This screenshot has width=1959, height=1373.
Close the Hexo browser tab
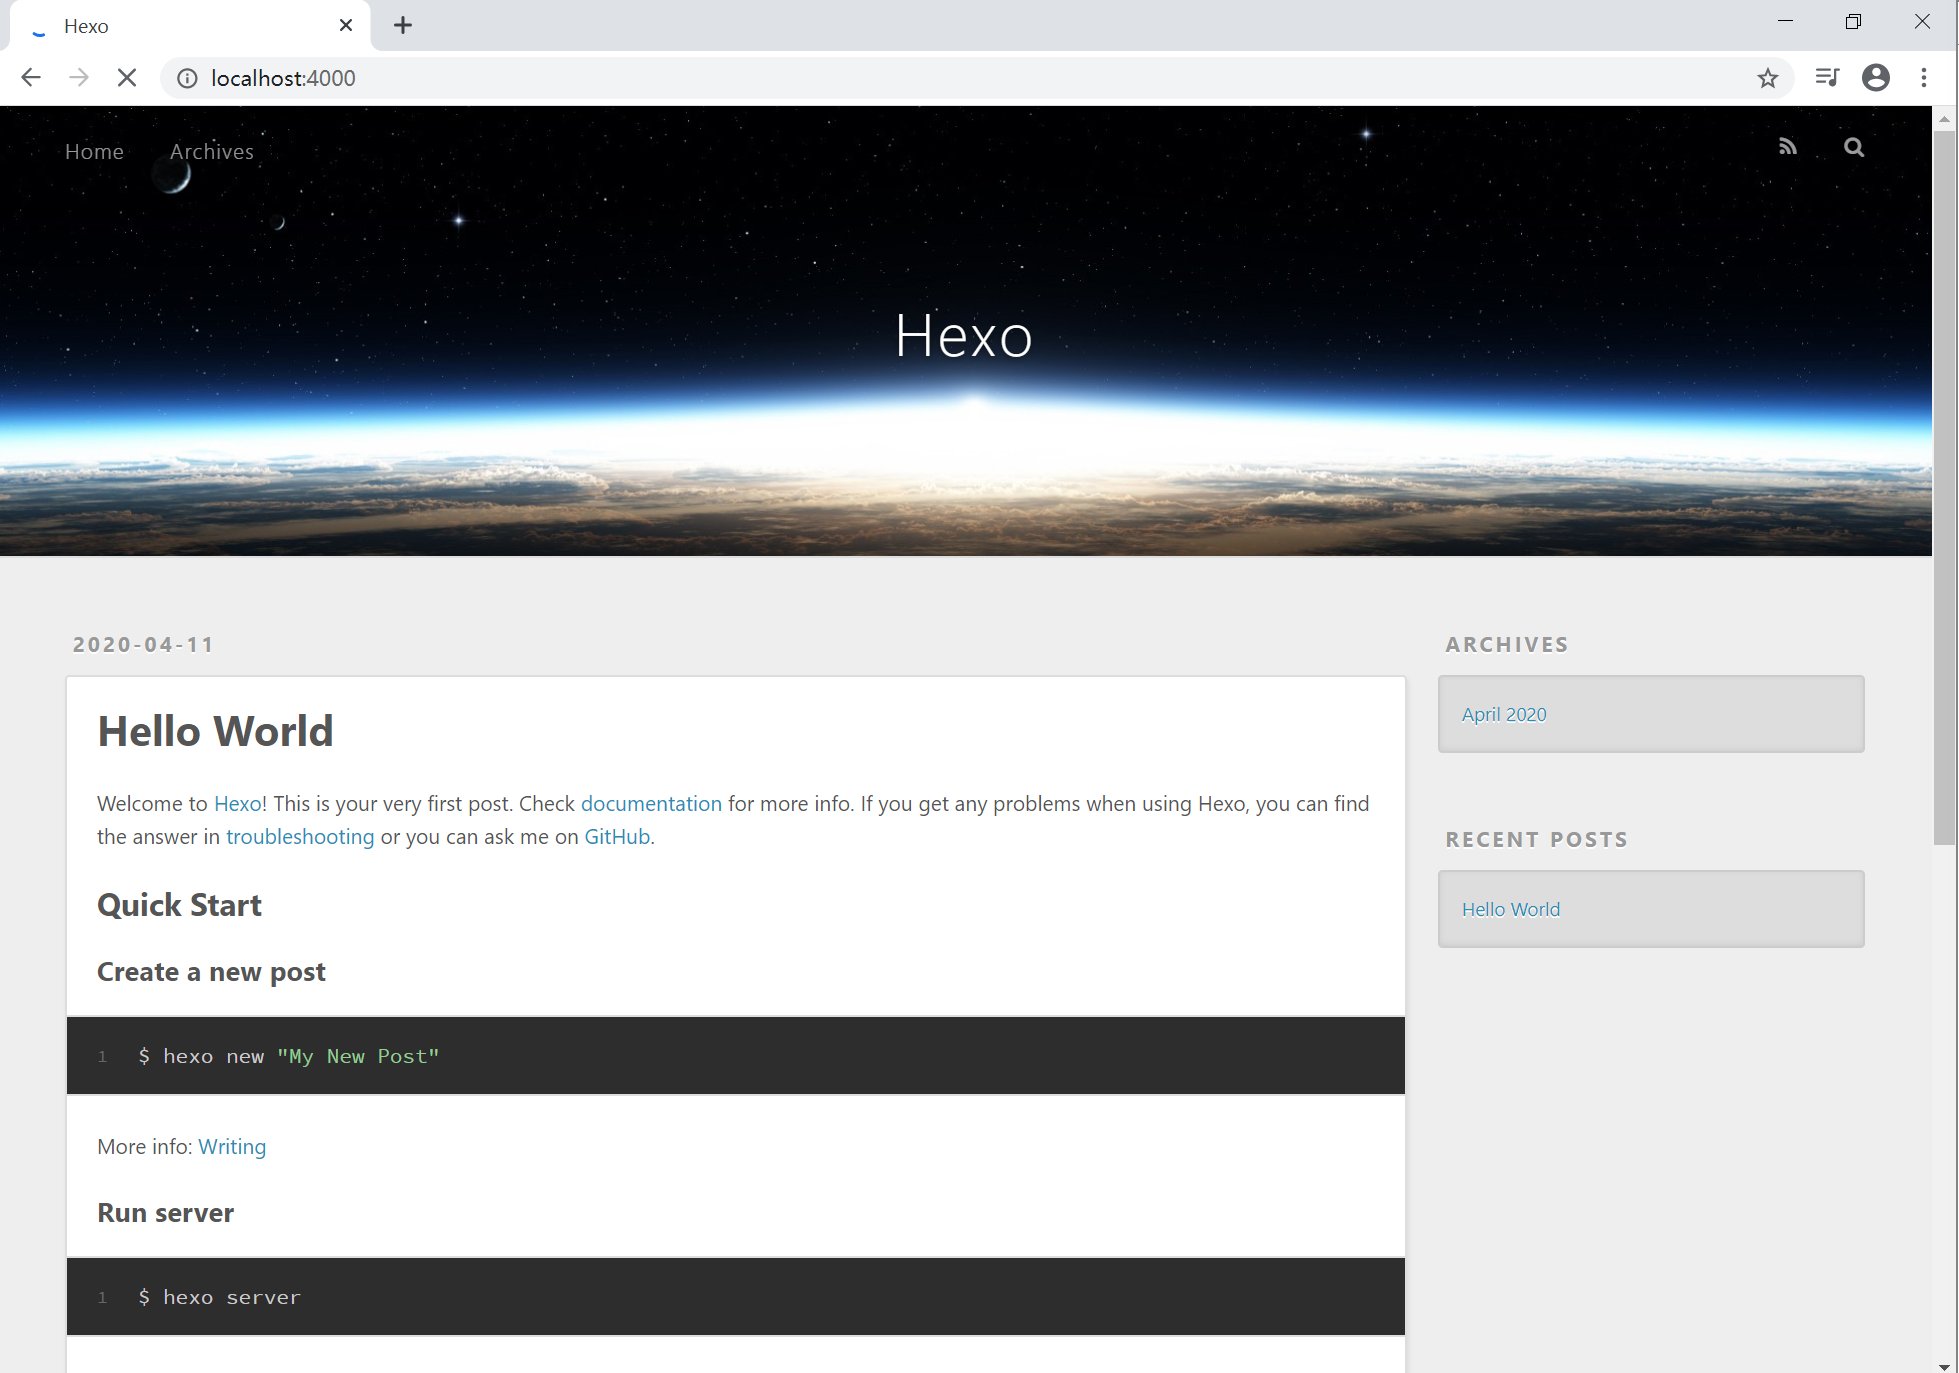(x=346, y=25)
